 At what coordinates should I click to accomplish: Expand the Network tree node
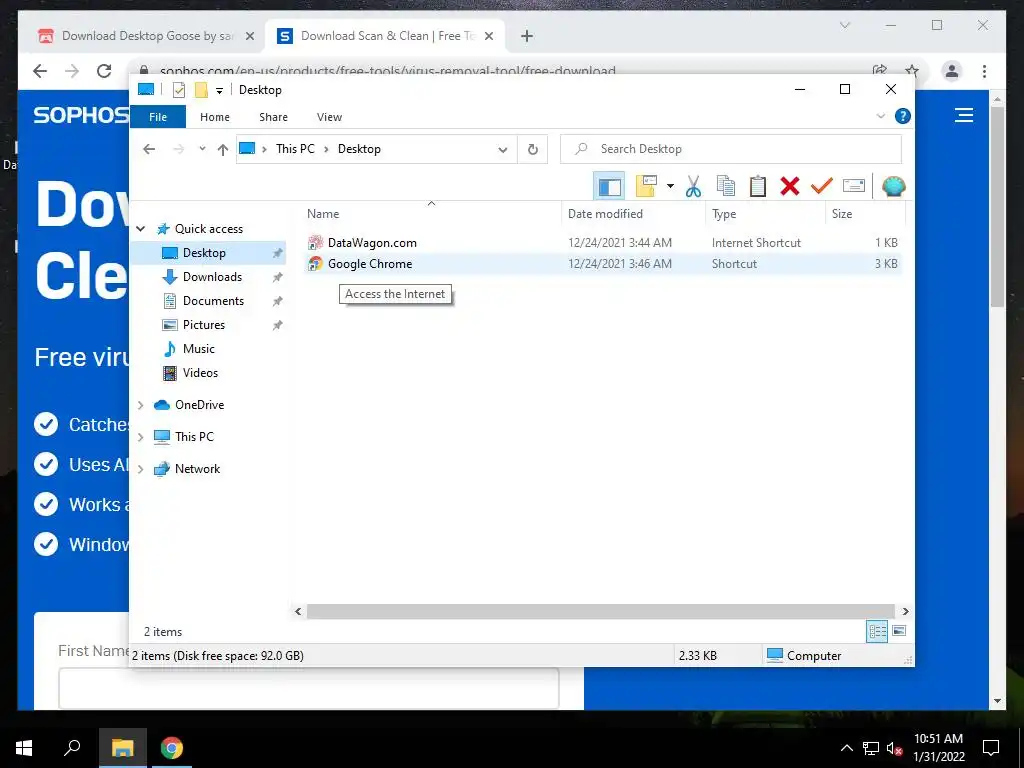point(140,469)
